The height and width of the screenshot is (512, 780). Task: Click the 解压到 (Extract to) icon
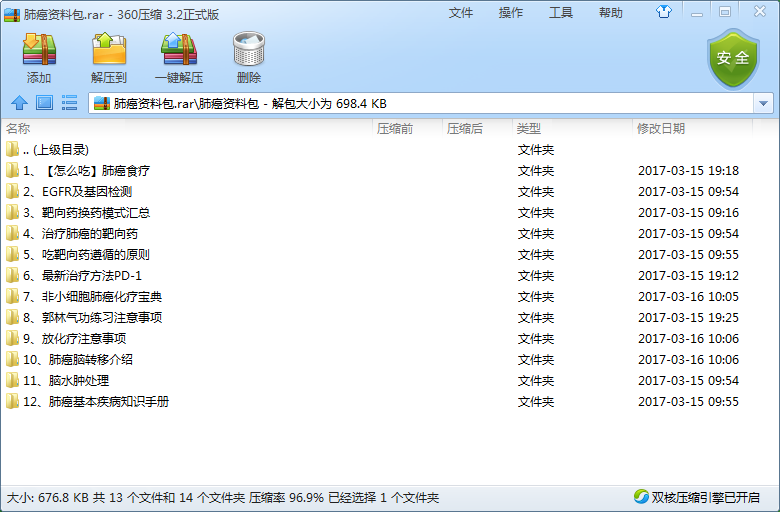click(x=109, y=49)
